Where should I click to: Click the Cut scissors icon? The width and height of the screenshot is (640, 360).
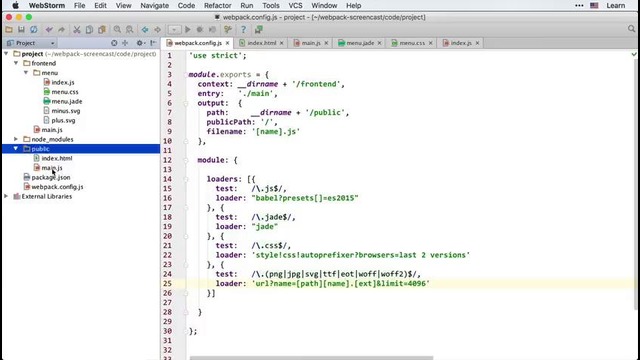tap(77, 29)
